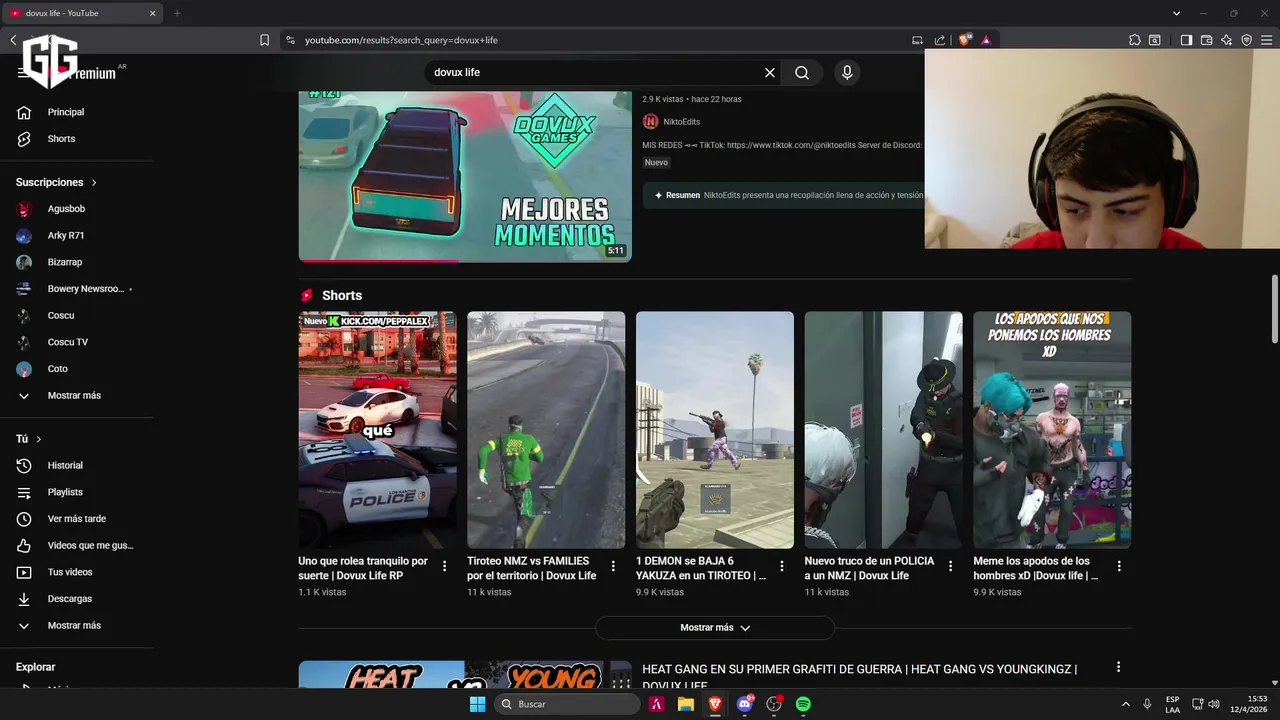Open Spotify from the taskbar

(x=803, y=704)
